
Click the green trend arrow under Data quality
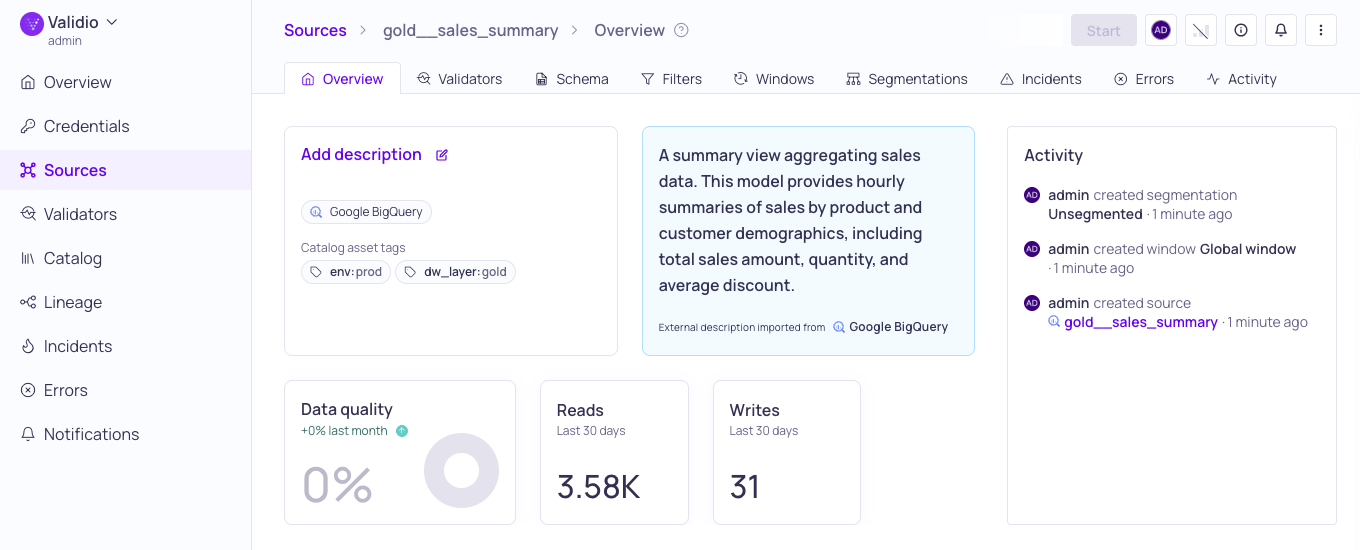coord(402,431)
